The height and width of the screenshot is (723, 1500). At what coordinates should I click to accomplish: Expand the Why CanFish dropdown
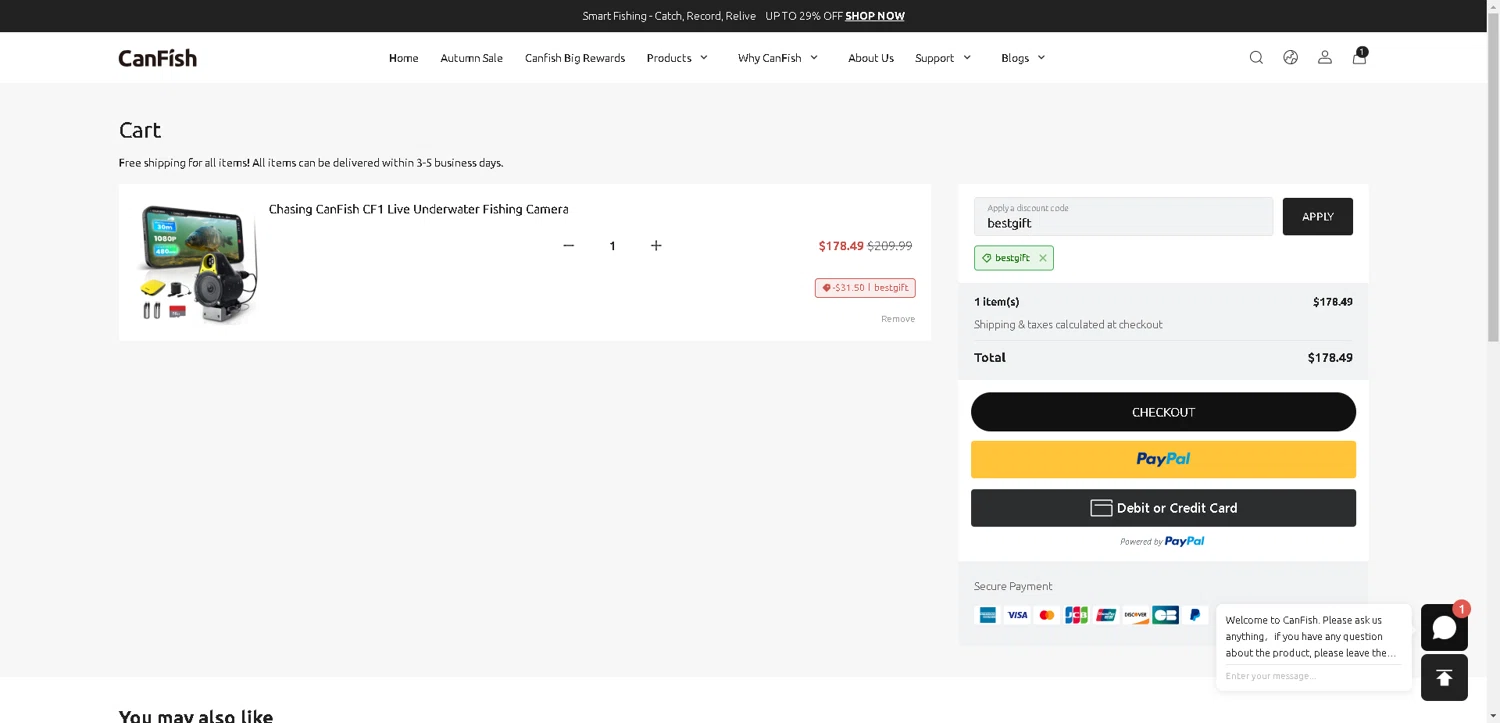pos(778,58)
